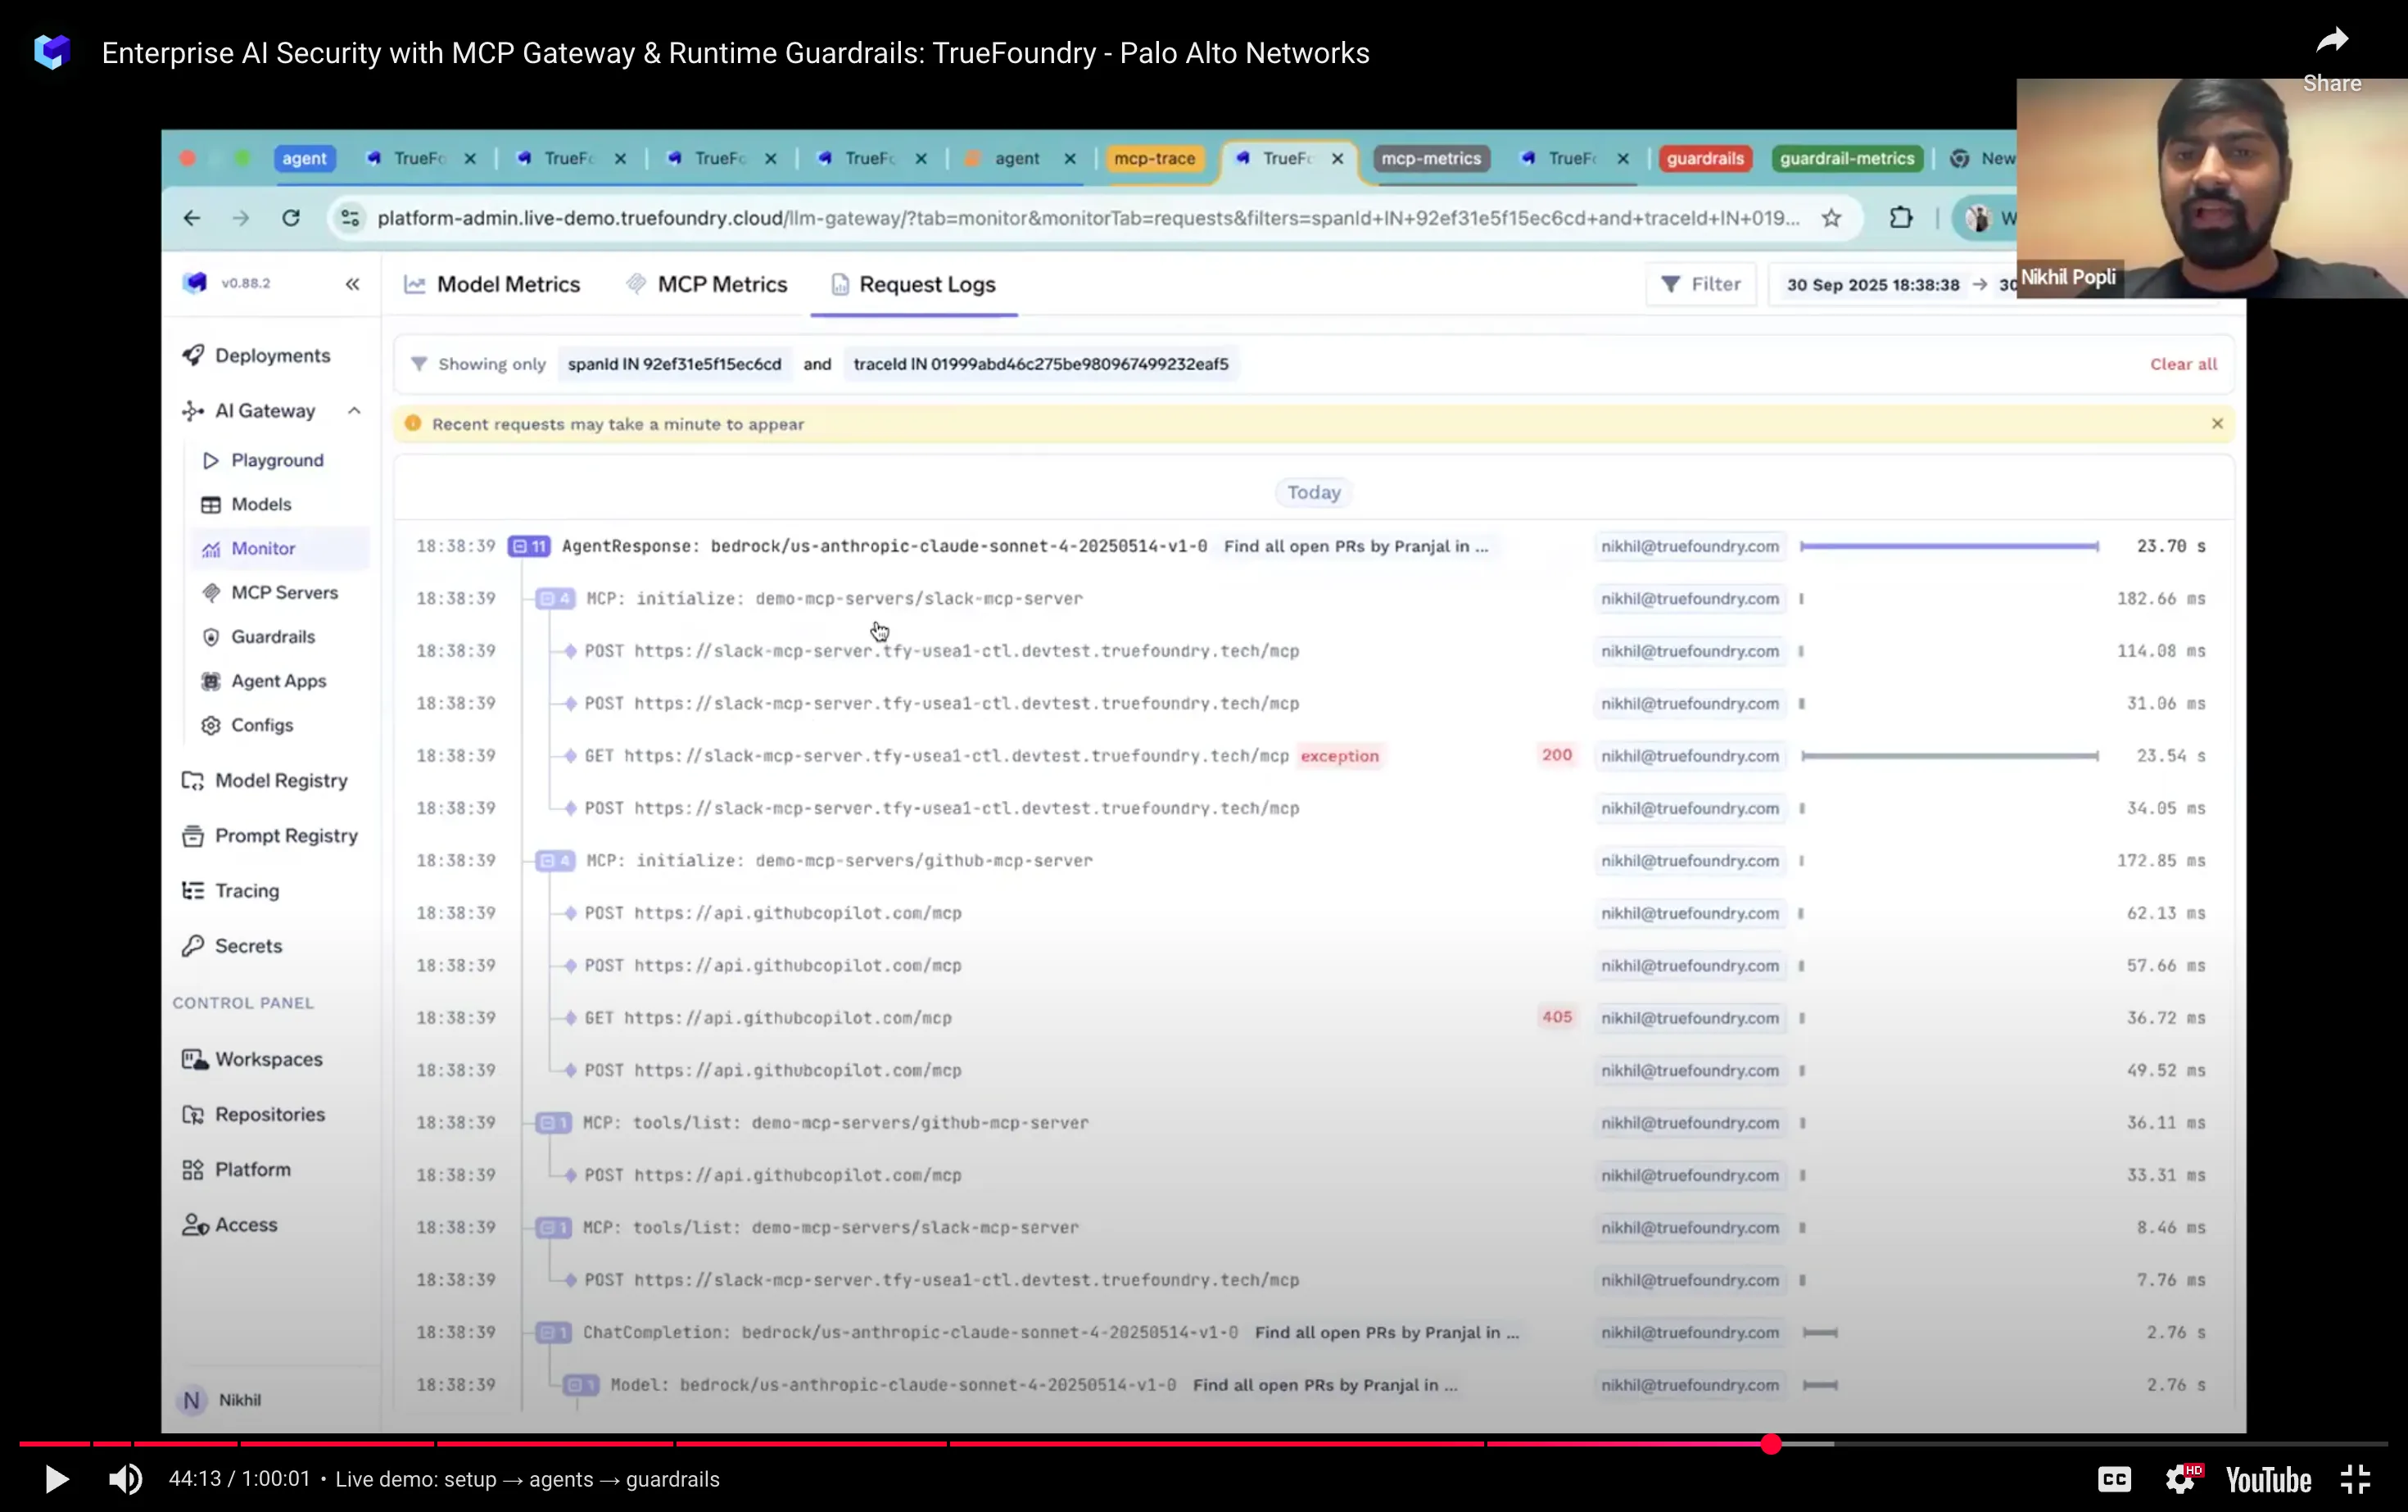Open Guardrails in the sidebar
Image resolution: width=2408 pixels, height=1512 pixels.
tap(272, 637)
